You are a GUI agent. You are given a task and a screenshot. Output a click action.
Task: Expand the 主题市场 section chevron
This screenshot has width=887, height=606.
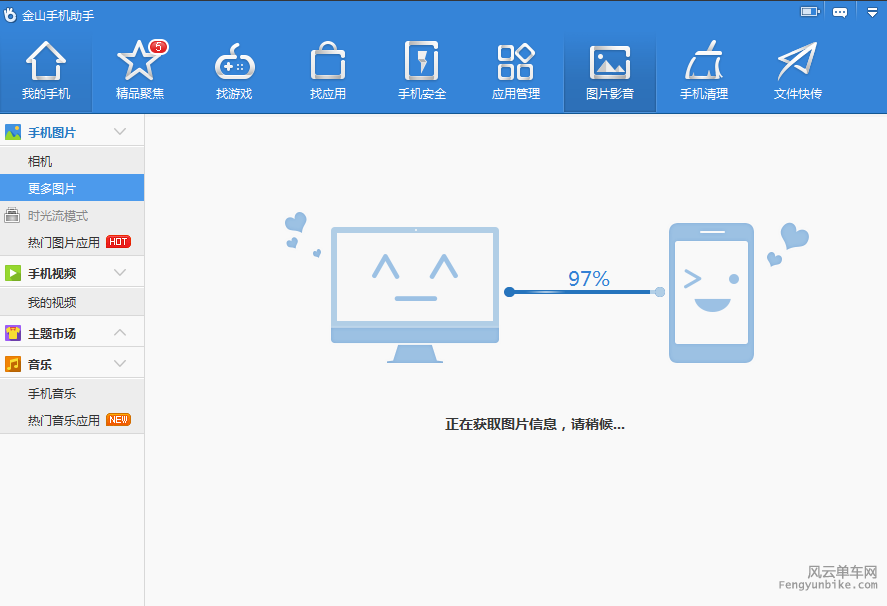pyautogui.click(x=120, y=333)
